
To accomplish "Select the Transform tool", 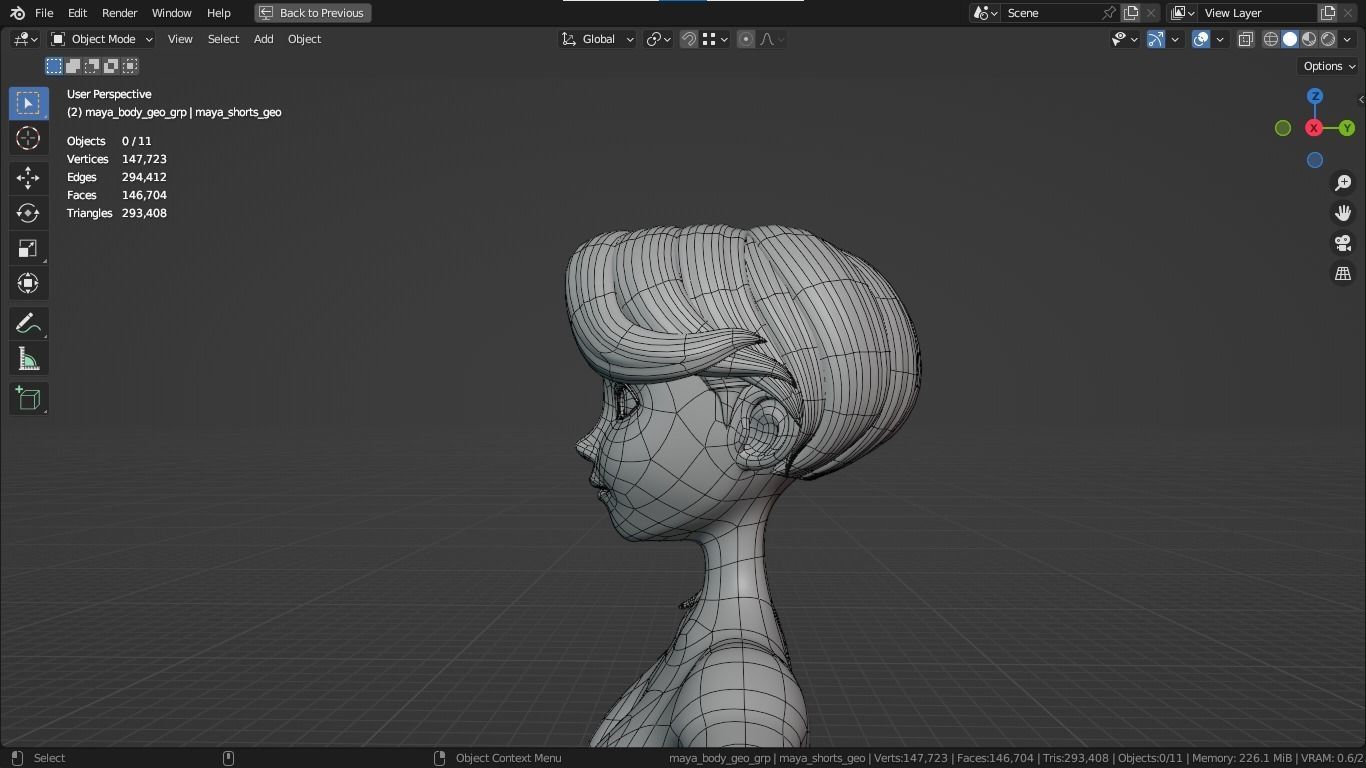I will (28, 283).
